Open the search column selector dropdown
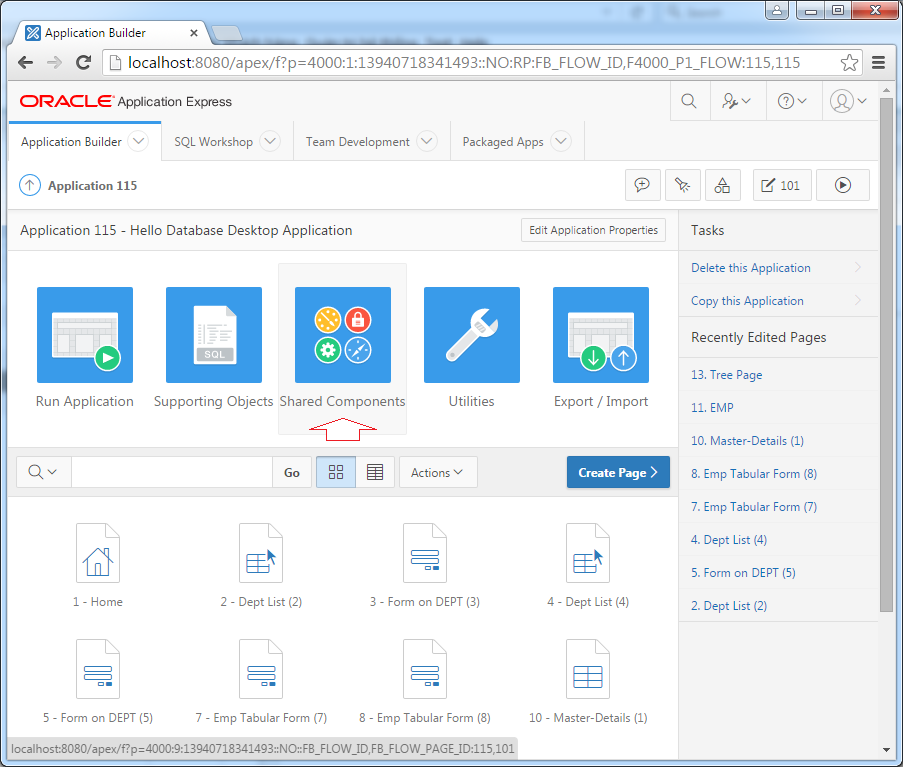The height and width of the screenshot is (767, 903). coord(43,472)
